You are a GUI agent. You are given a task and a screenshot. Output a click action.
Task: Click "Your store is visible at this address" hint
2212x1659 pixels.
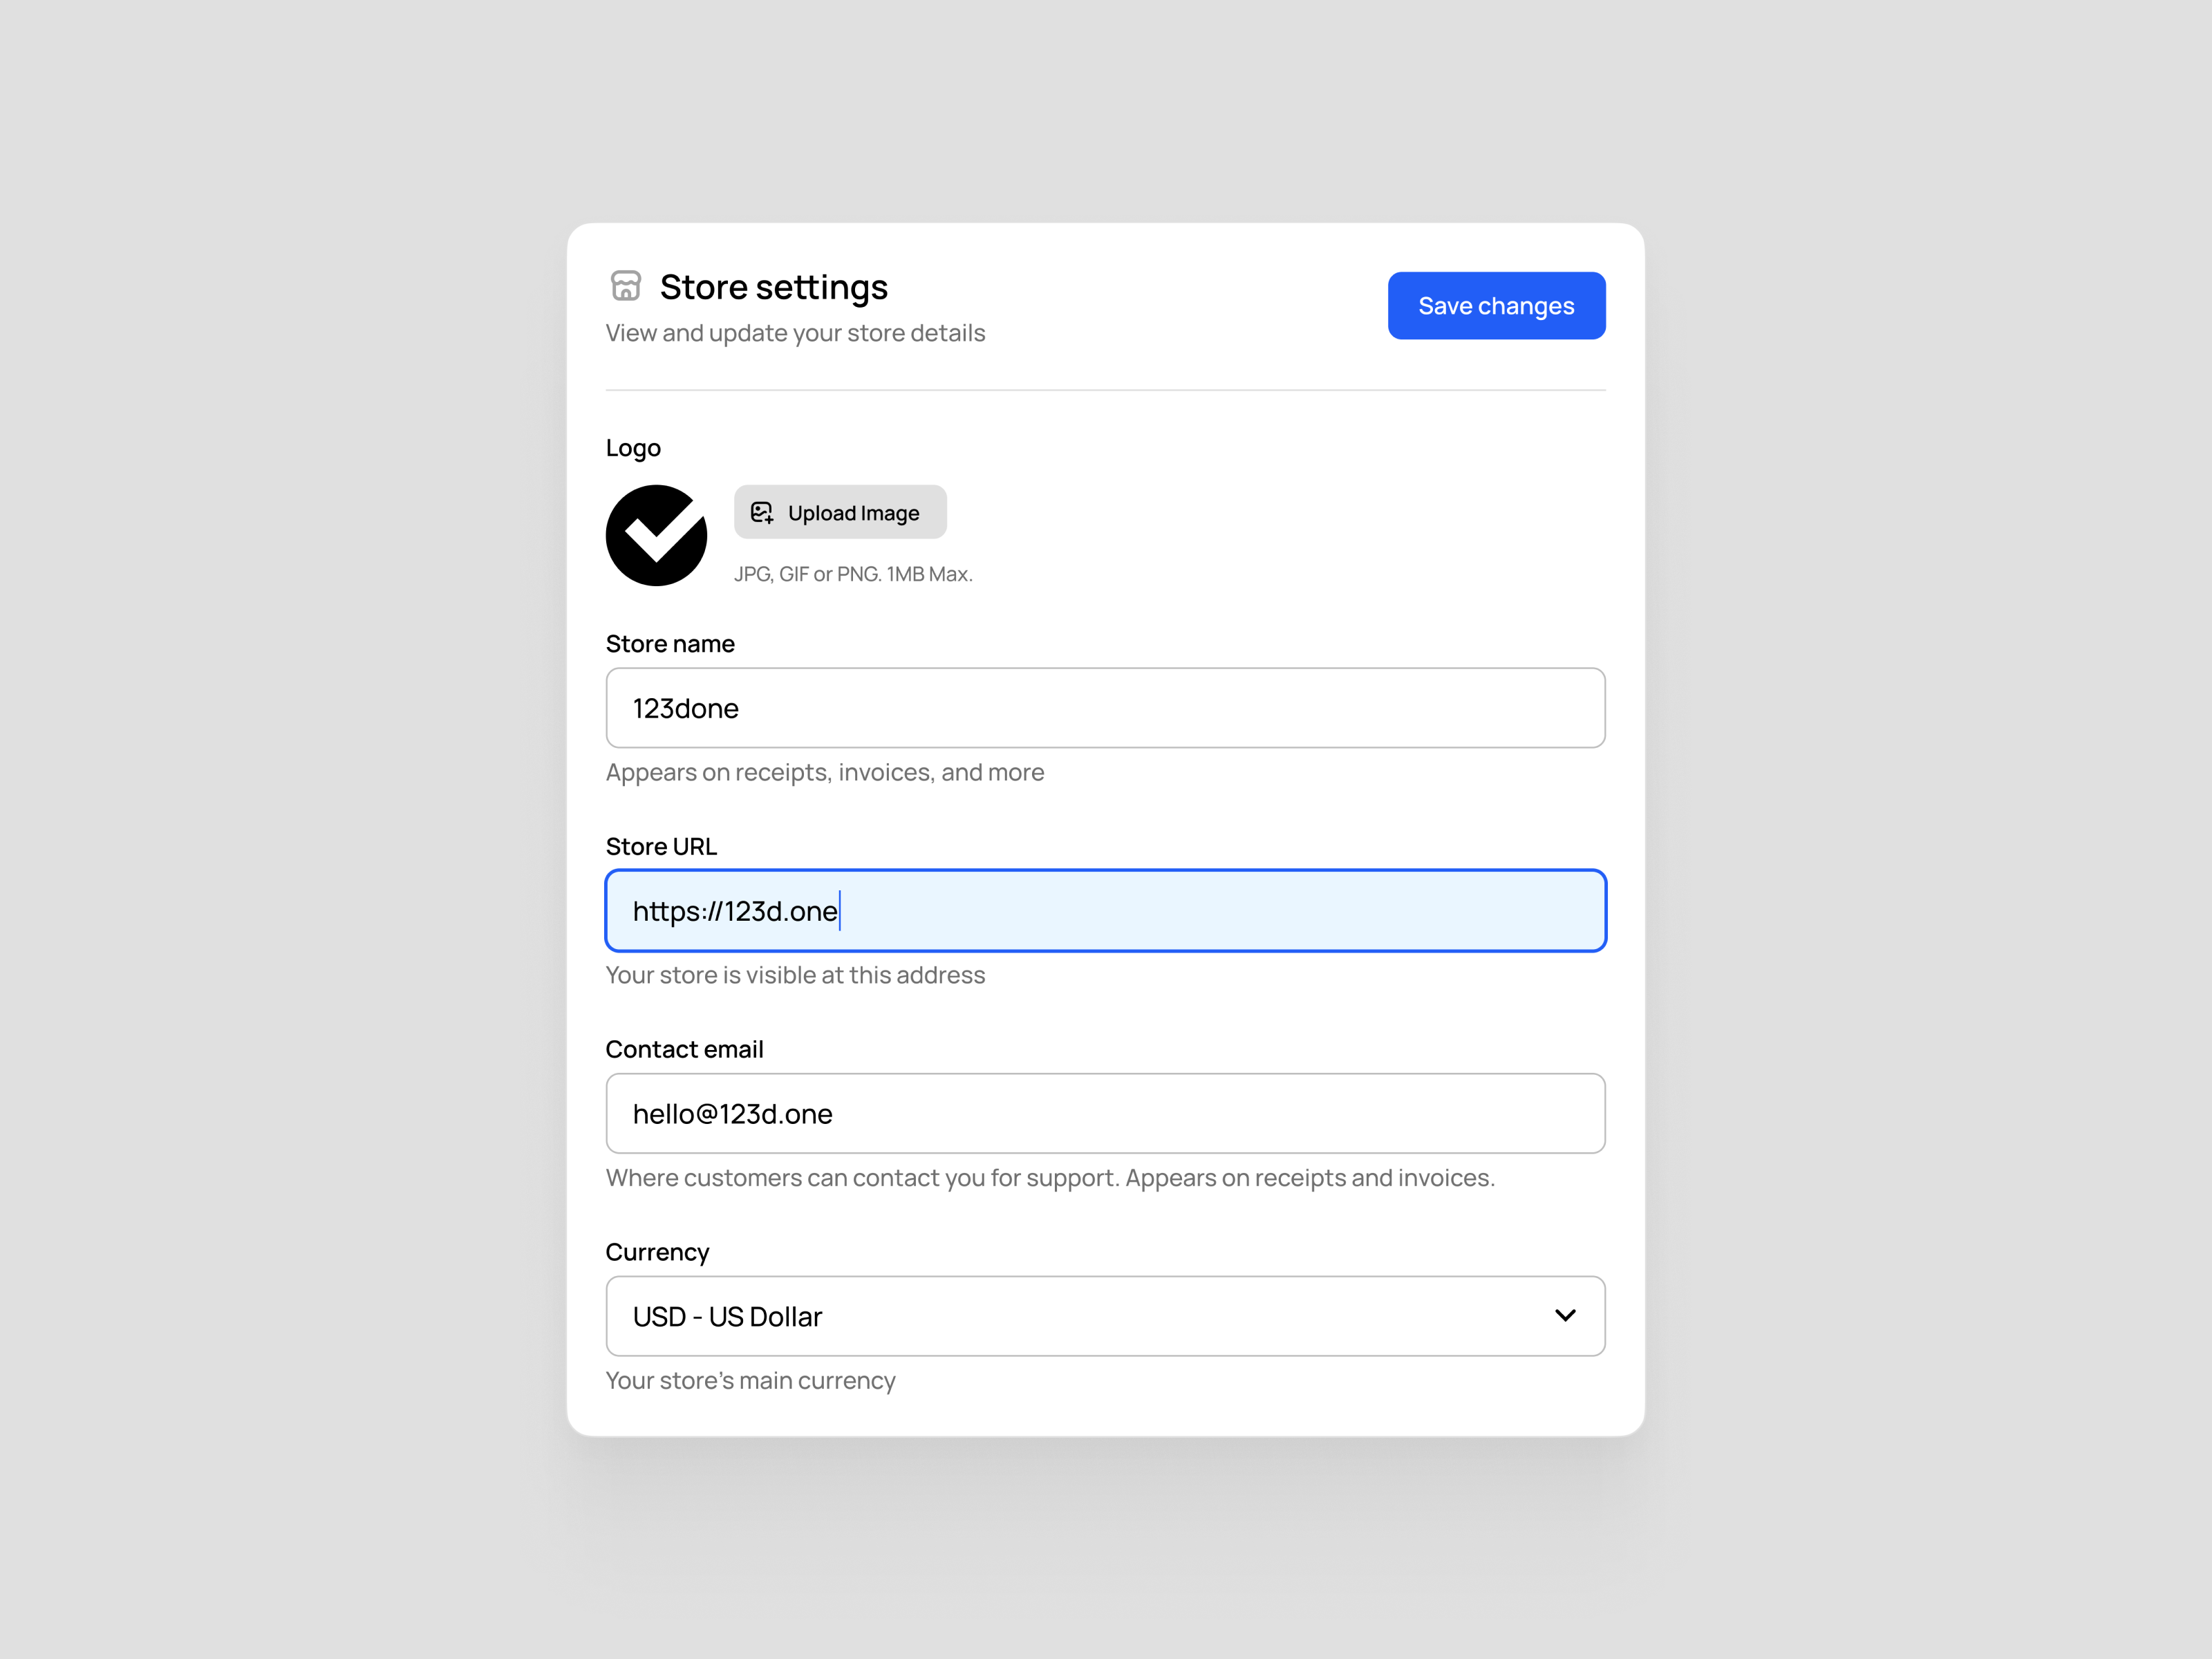tap(795, 975)
